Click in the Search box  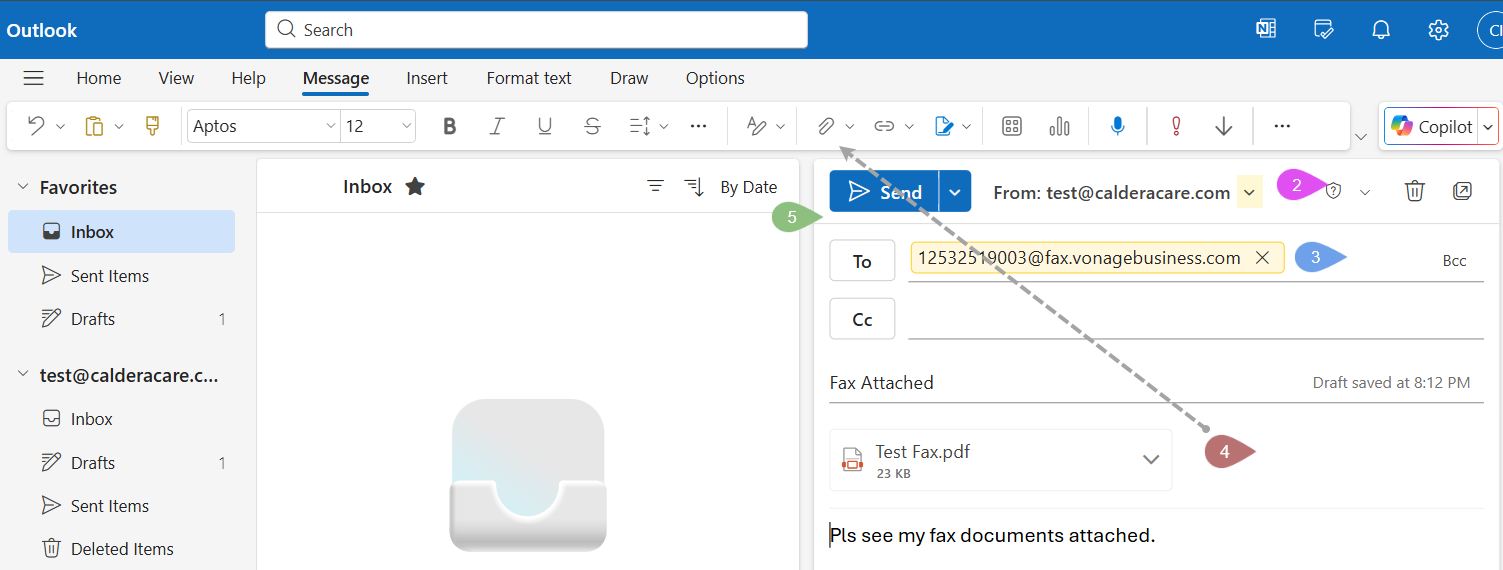pyautogui.click(x=536, y=30)
